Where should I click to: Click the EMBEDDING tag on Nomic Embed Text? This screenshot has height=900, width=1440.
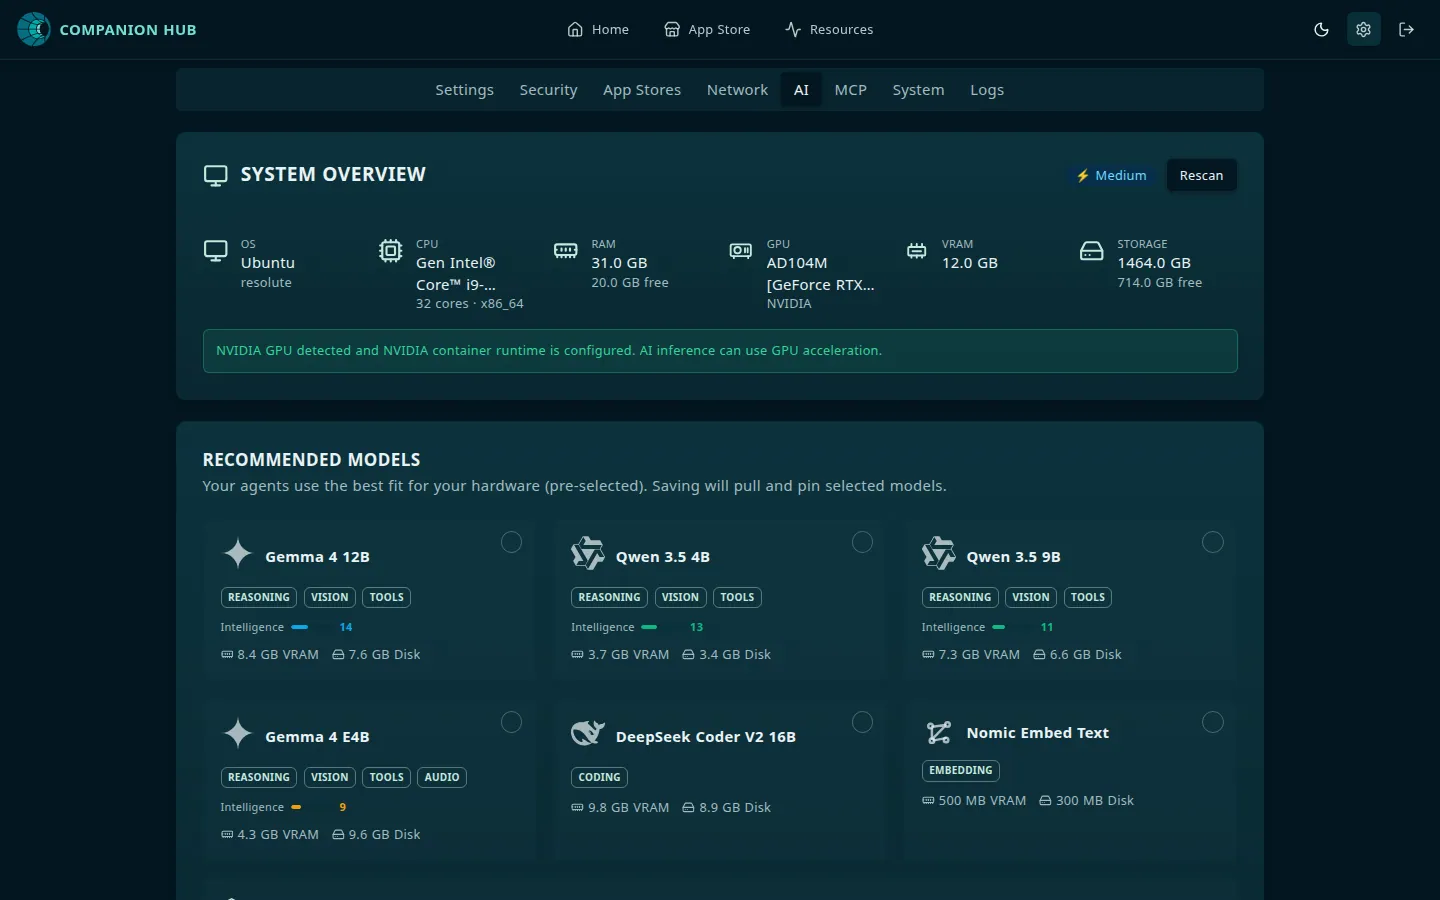pyautogui.click(x=960, y=770)
